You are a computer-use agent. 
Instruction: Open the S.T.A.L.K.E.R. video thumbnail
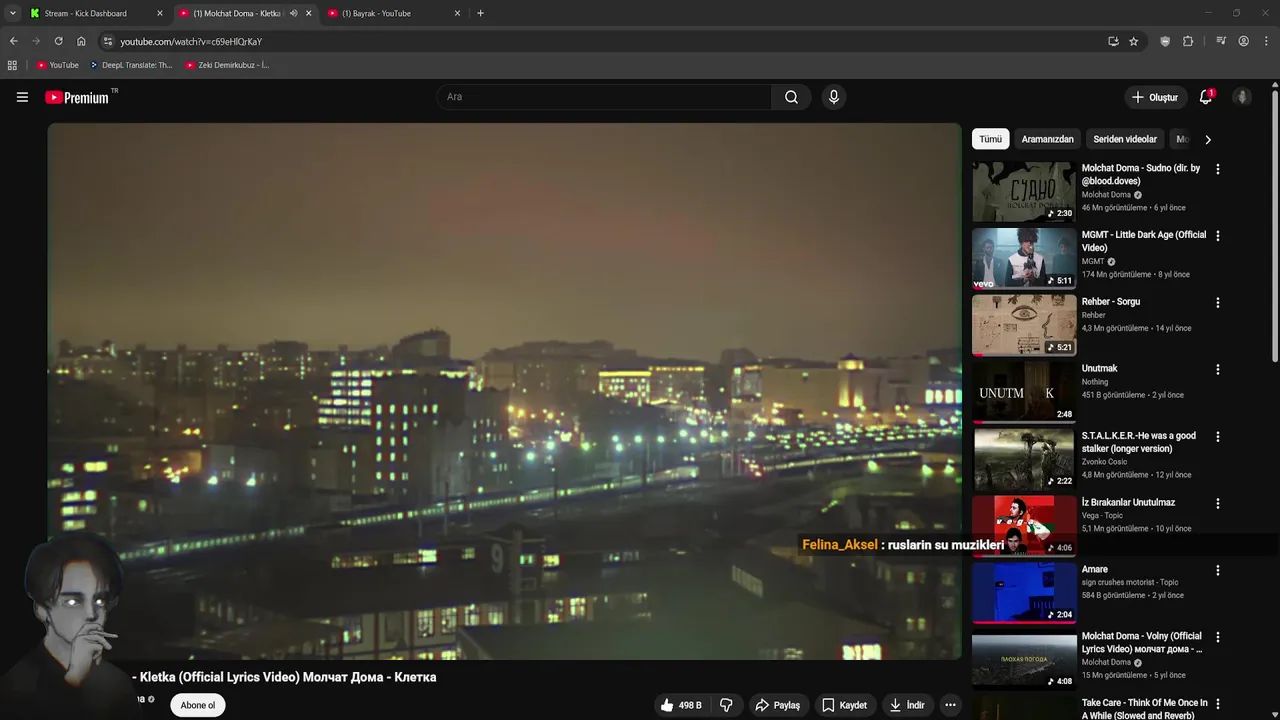(x=1024, y=459)
